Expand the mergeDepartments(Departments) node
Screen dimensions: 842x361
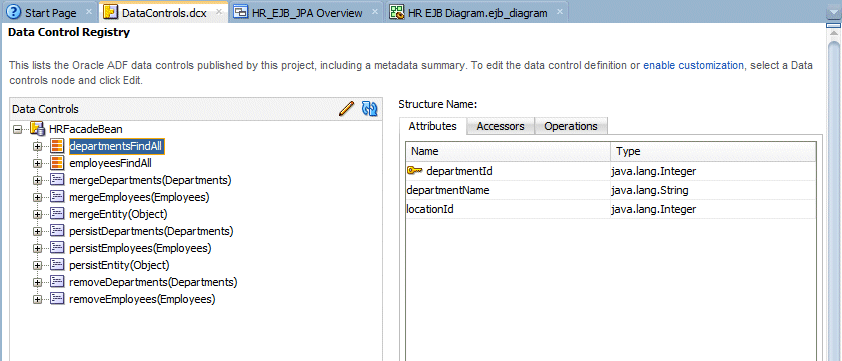(x=38, y=180)
